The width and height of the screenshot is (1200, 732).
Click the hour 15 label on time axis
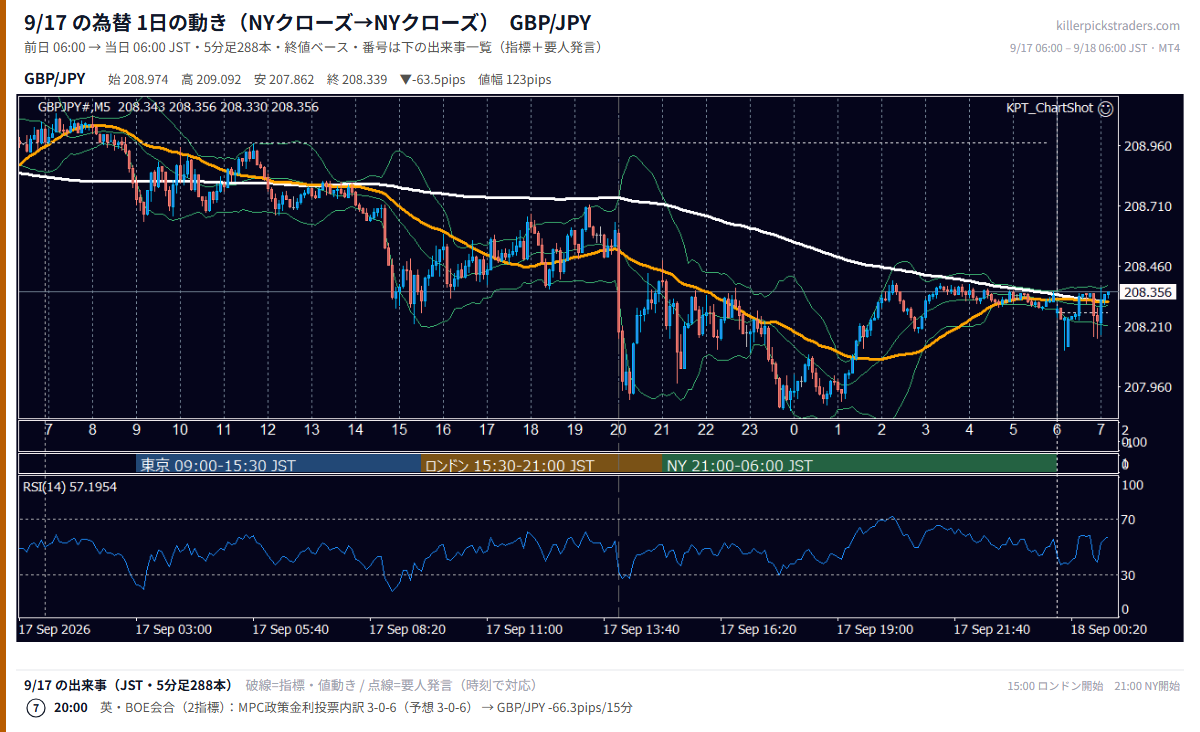click(x=399, y=430)
